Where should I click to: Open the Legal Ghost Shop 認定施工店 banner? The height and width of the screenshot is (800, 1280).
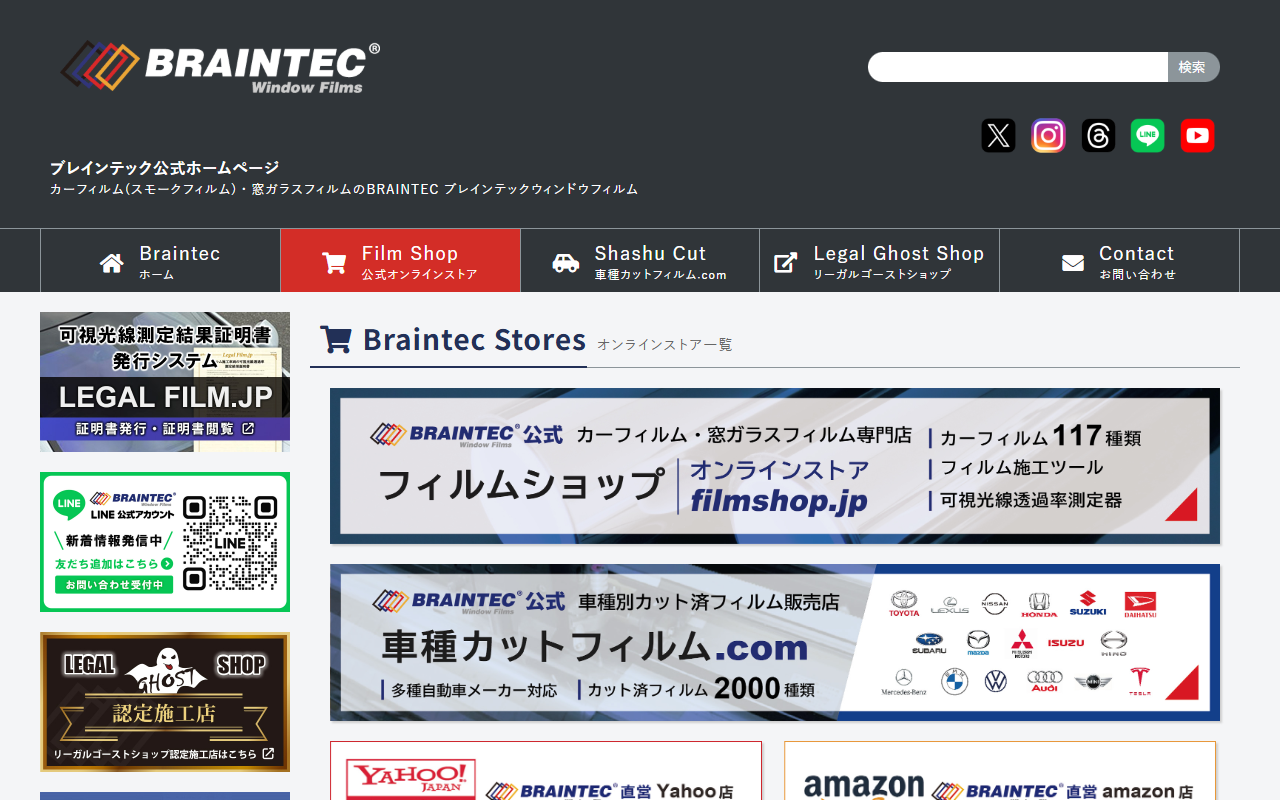click(165, 702)
